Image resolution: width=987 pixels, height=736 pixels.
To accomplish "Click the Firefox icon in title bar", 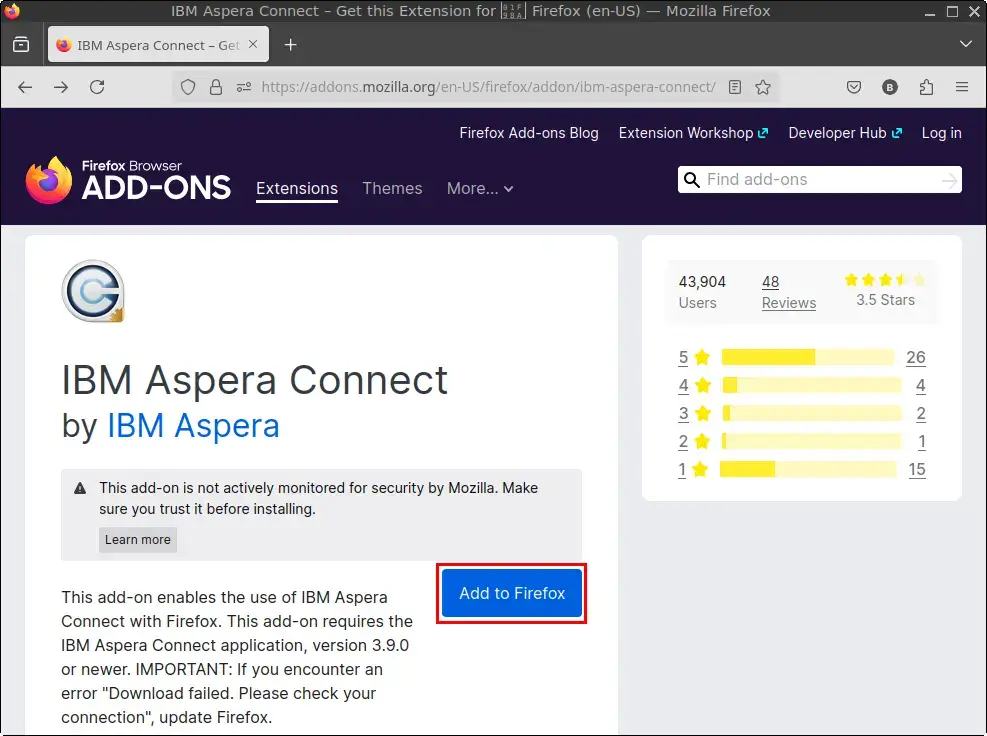I will point(11,11).
